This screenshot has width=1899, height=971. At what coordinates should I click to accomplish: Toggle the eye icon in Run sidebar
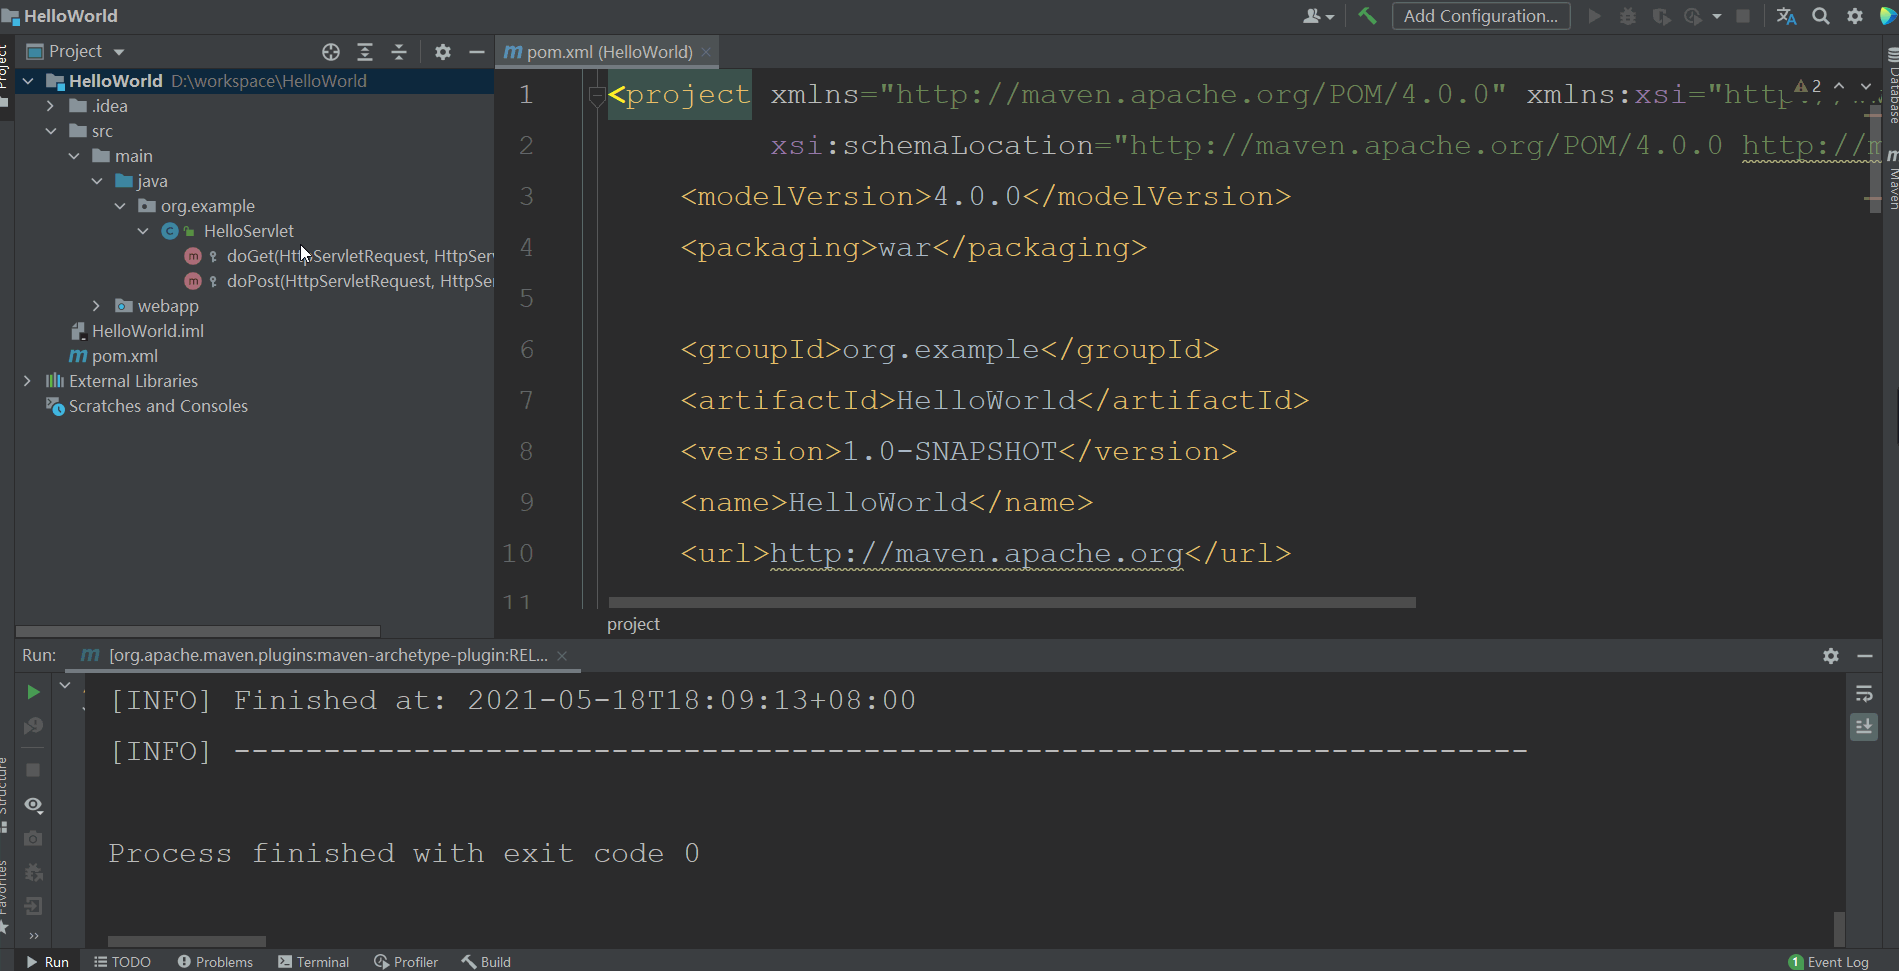(33, 805)
